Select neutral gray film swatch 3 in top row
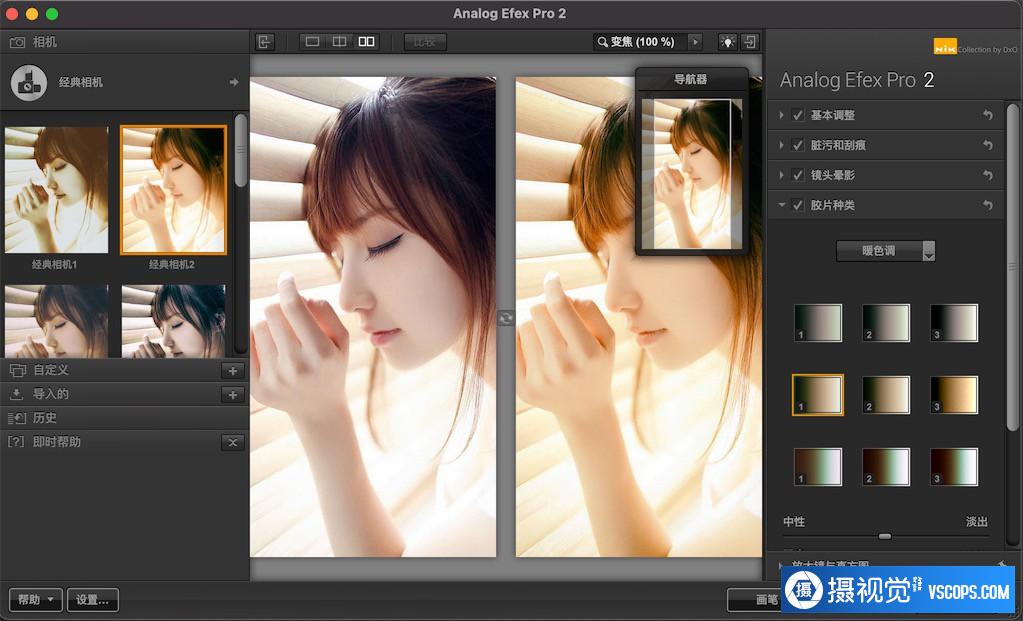The height and width of the screenshot is (621, 1023). pyautogui.click(x=954, y=322)
